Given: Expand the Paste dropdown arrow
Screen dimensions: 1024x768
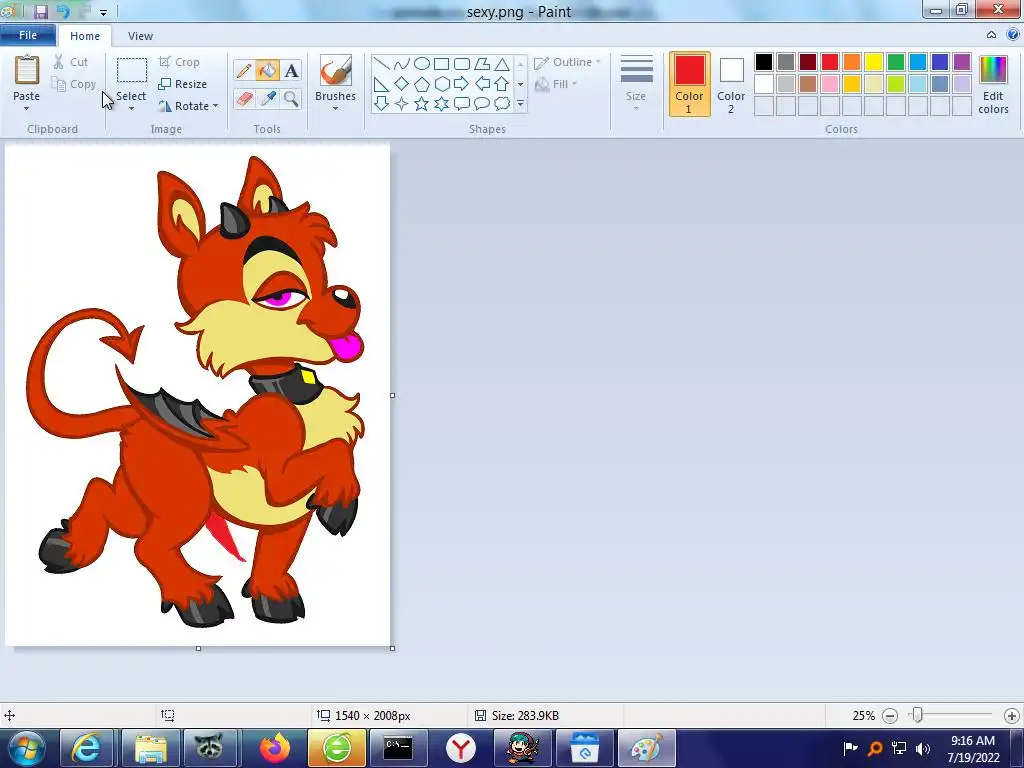Looking at the screenshot, I should [26, 108].
